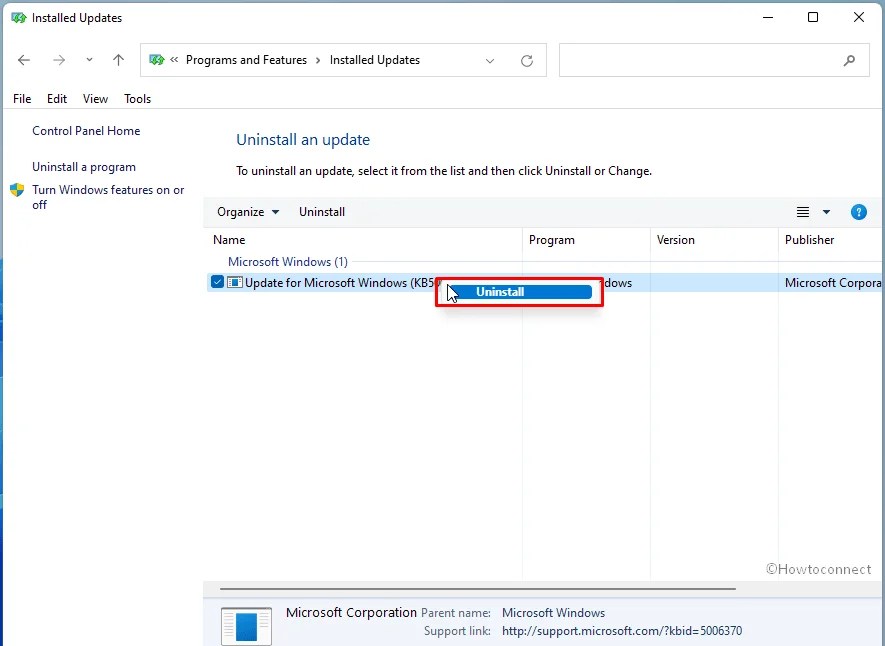Open the view options dropdown arrow
Screen dimensions: 885x646
click(x=824, y=212)
